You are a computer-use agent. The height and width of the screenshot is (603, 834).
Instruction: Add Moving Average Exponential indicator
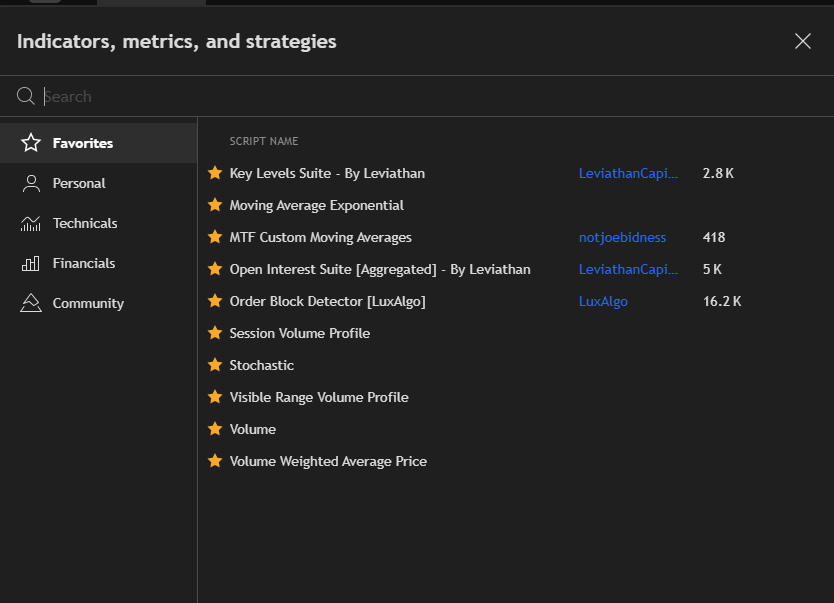316,205
